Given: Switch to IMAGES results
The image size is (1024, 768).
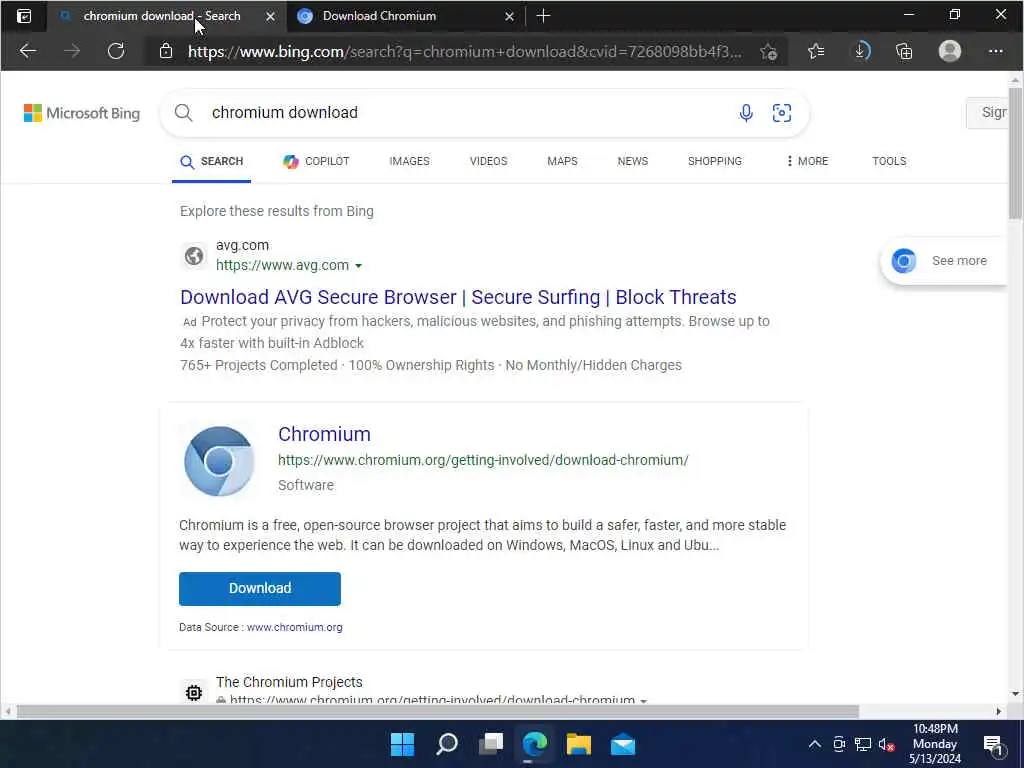Looking at the screenshot, I should pyautogui.click(x=409, y=161).
